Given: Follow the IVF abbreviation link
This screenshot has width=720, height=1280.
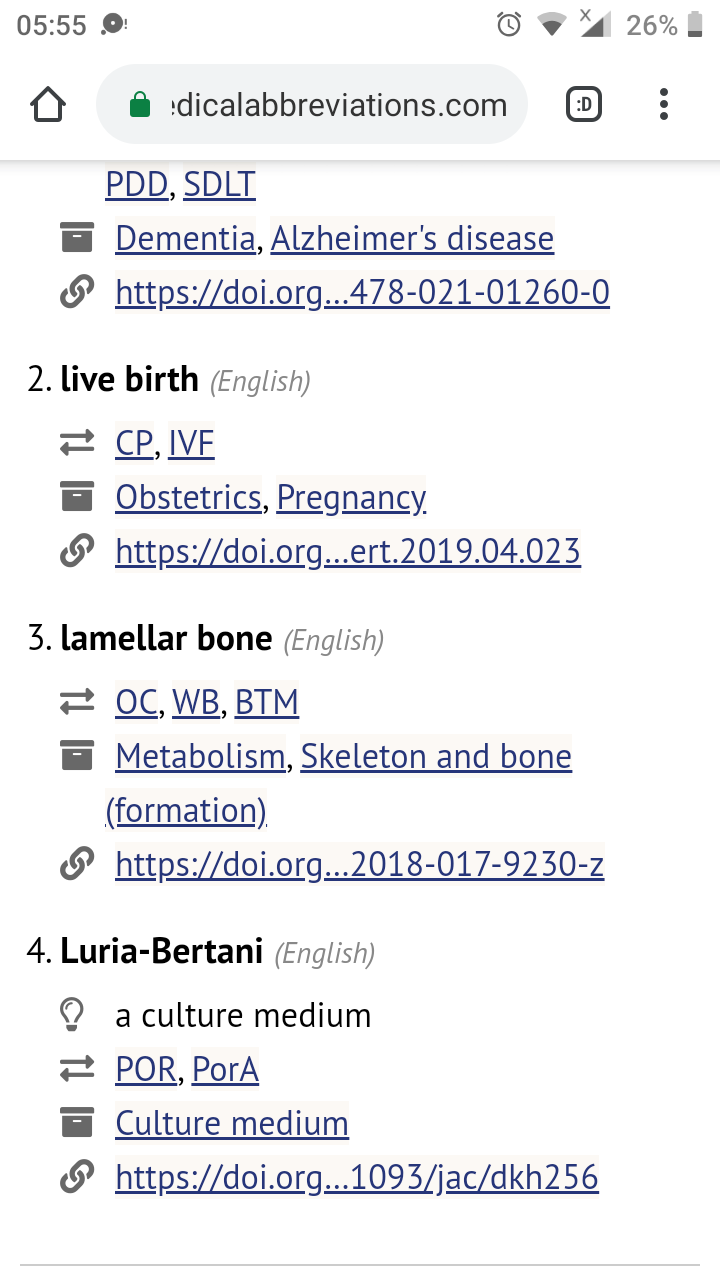Looking at the screenshot, I should (x=191, y=443).
